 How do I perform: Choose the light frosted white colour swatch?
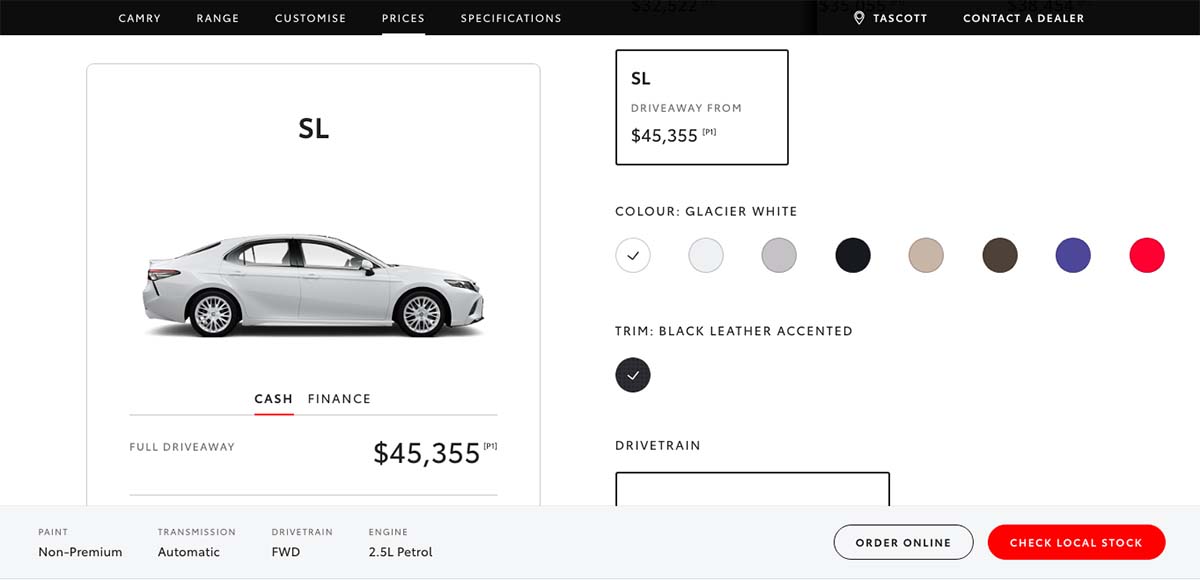[706, 255]
